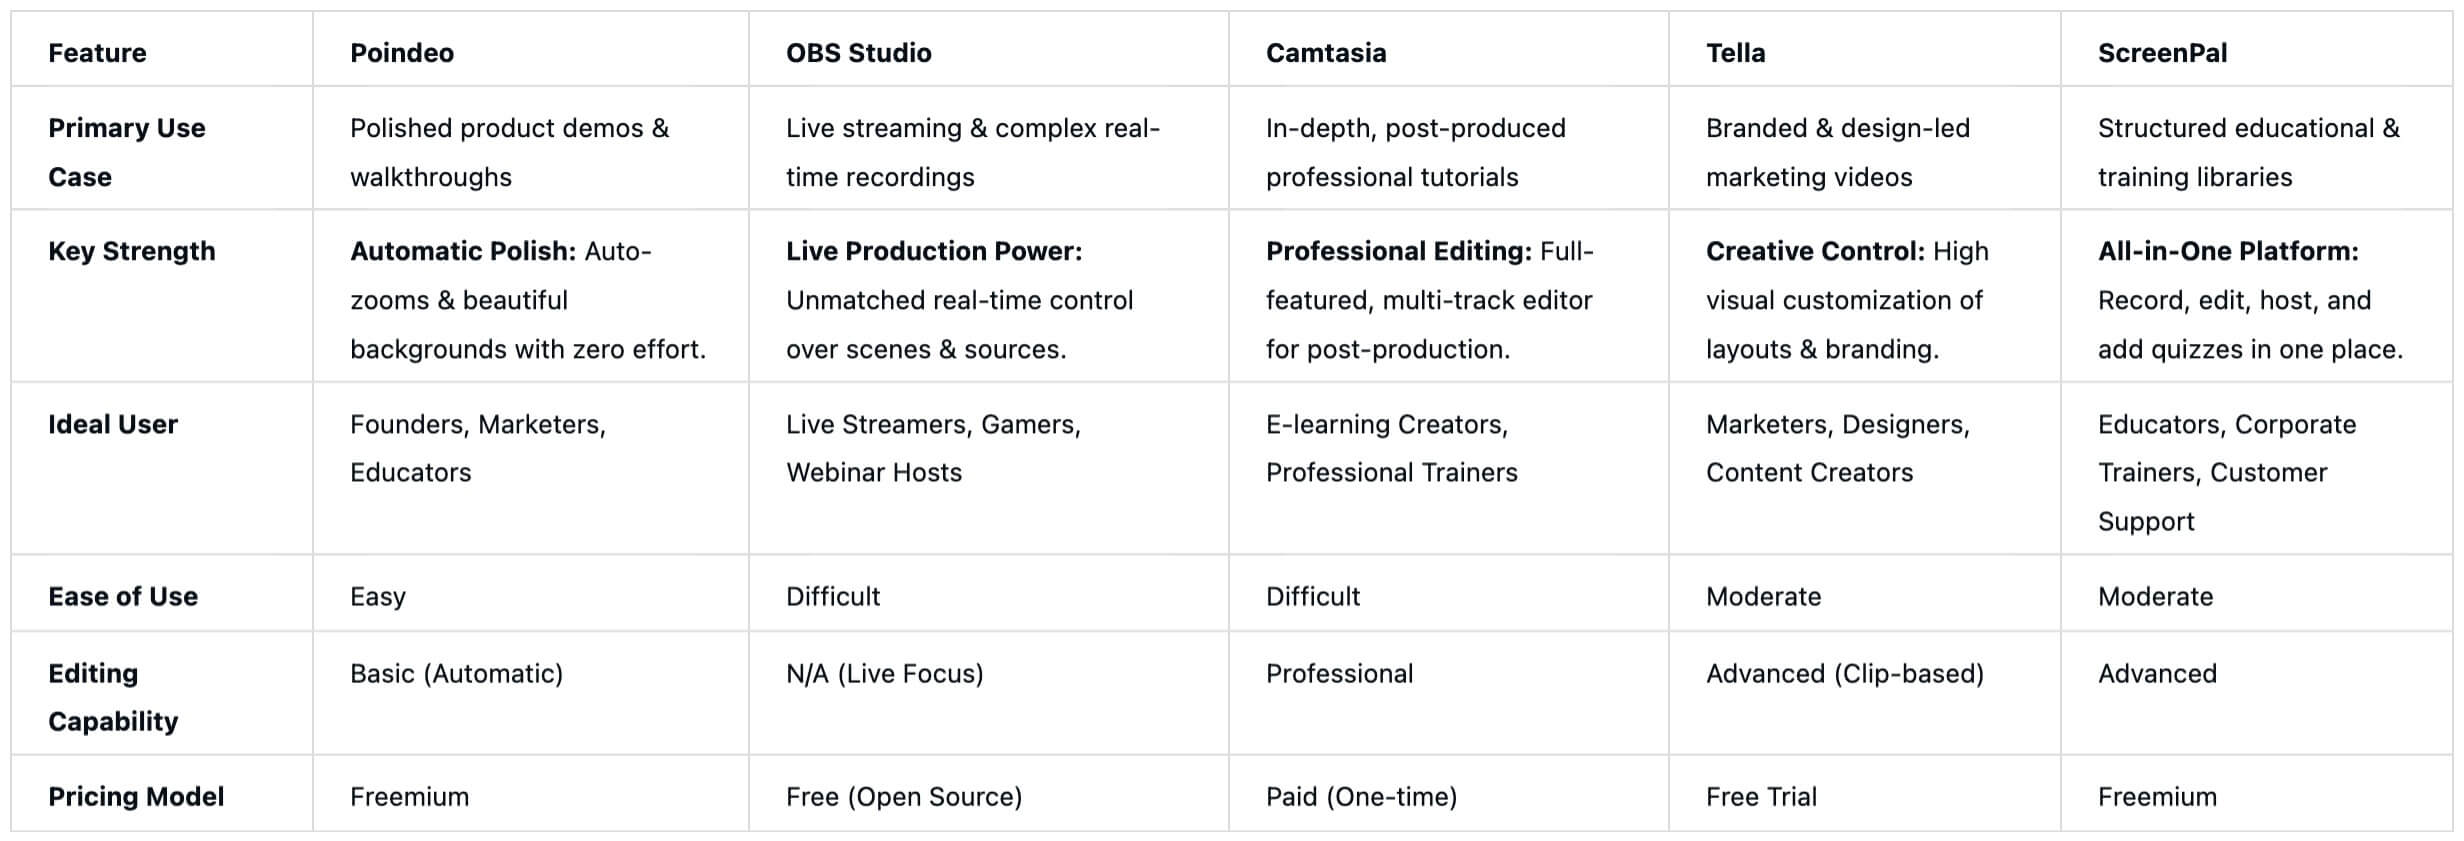The width and height of the screenshot is (2464, 841).
Task: Select the Editing Capability row label
Action: (x=112, y=697)
